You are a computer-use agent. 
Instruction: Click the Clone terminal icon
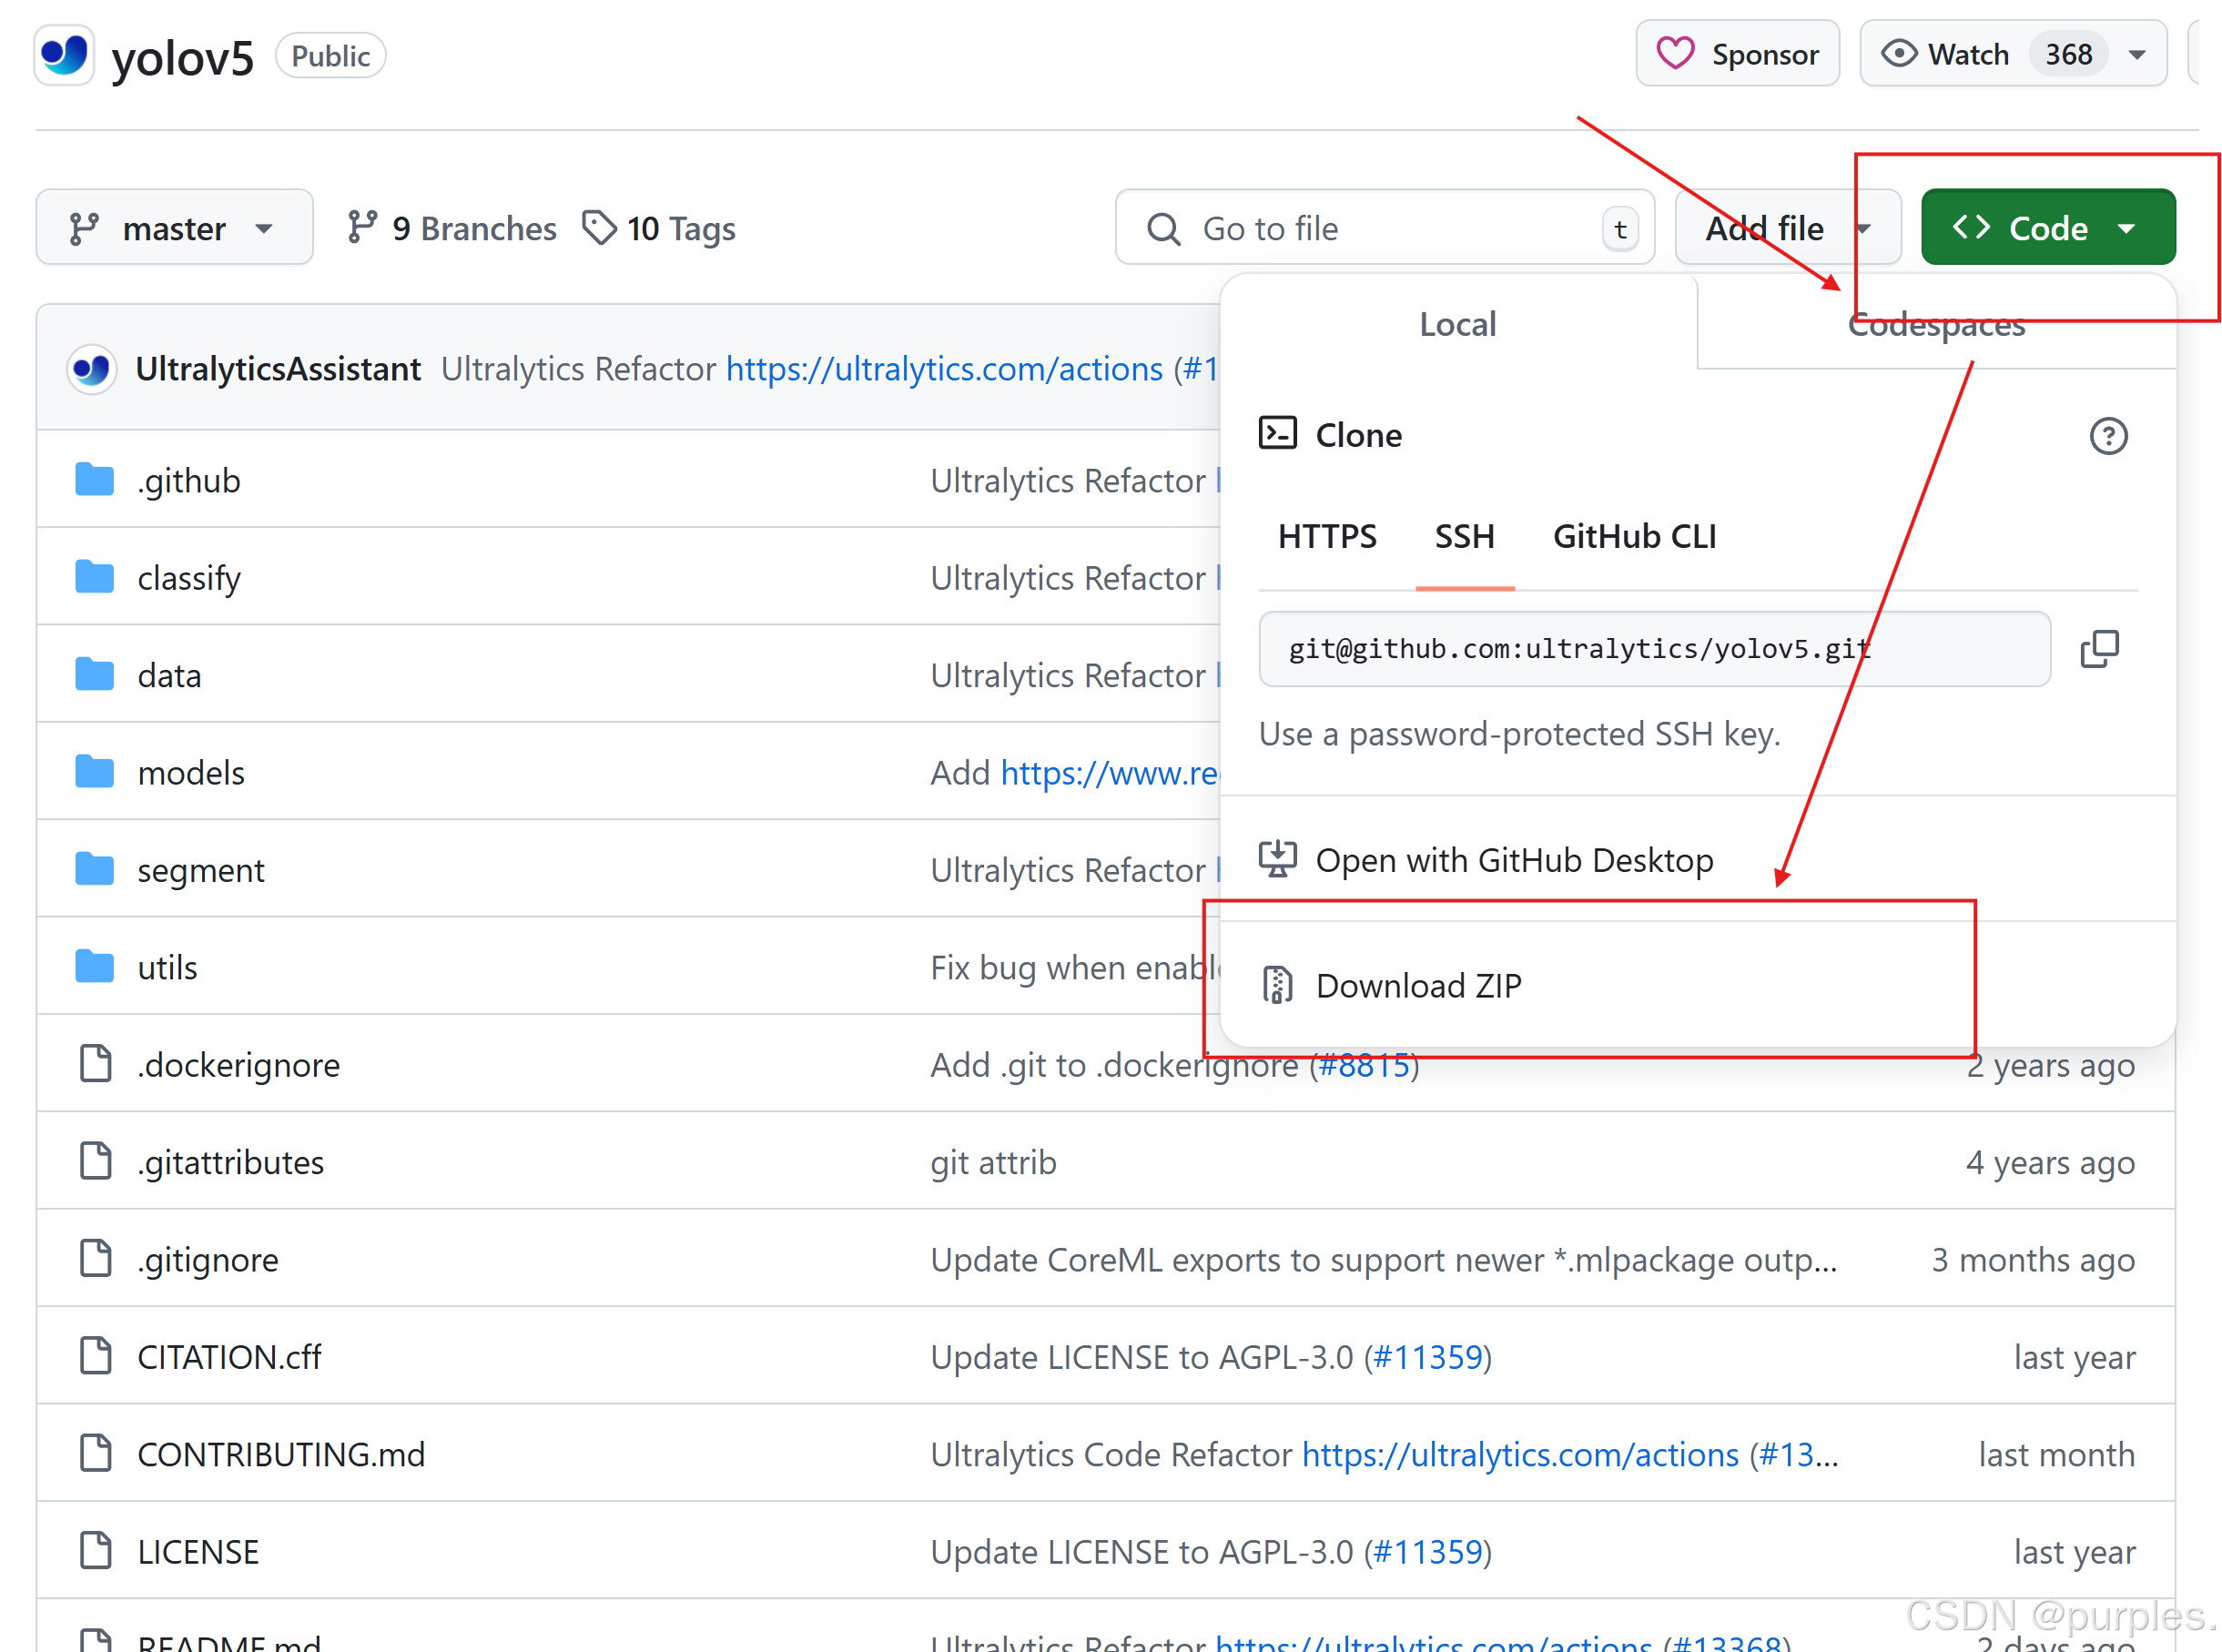coord(1277,434)
